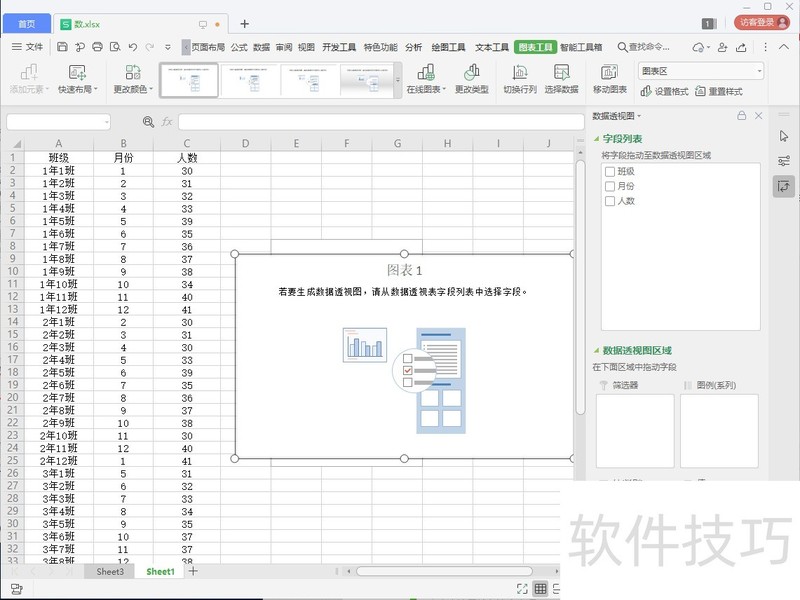Click the 重置样式 icon
800x600 pixels.
pos(722,88)
